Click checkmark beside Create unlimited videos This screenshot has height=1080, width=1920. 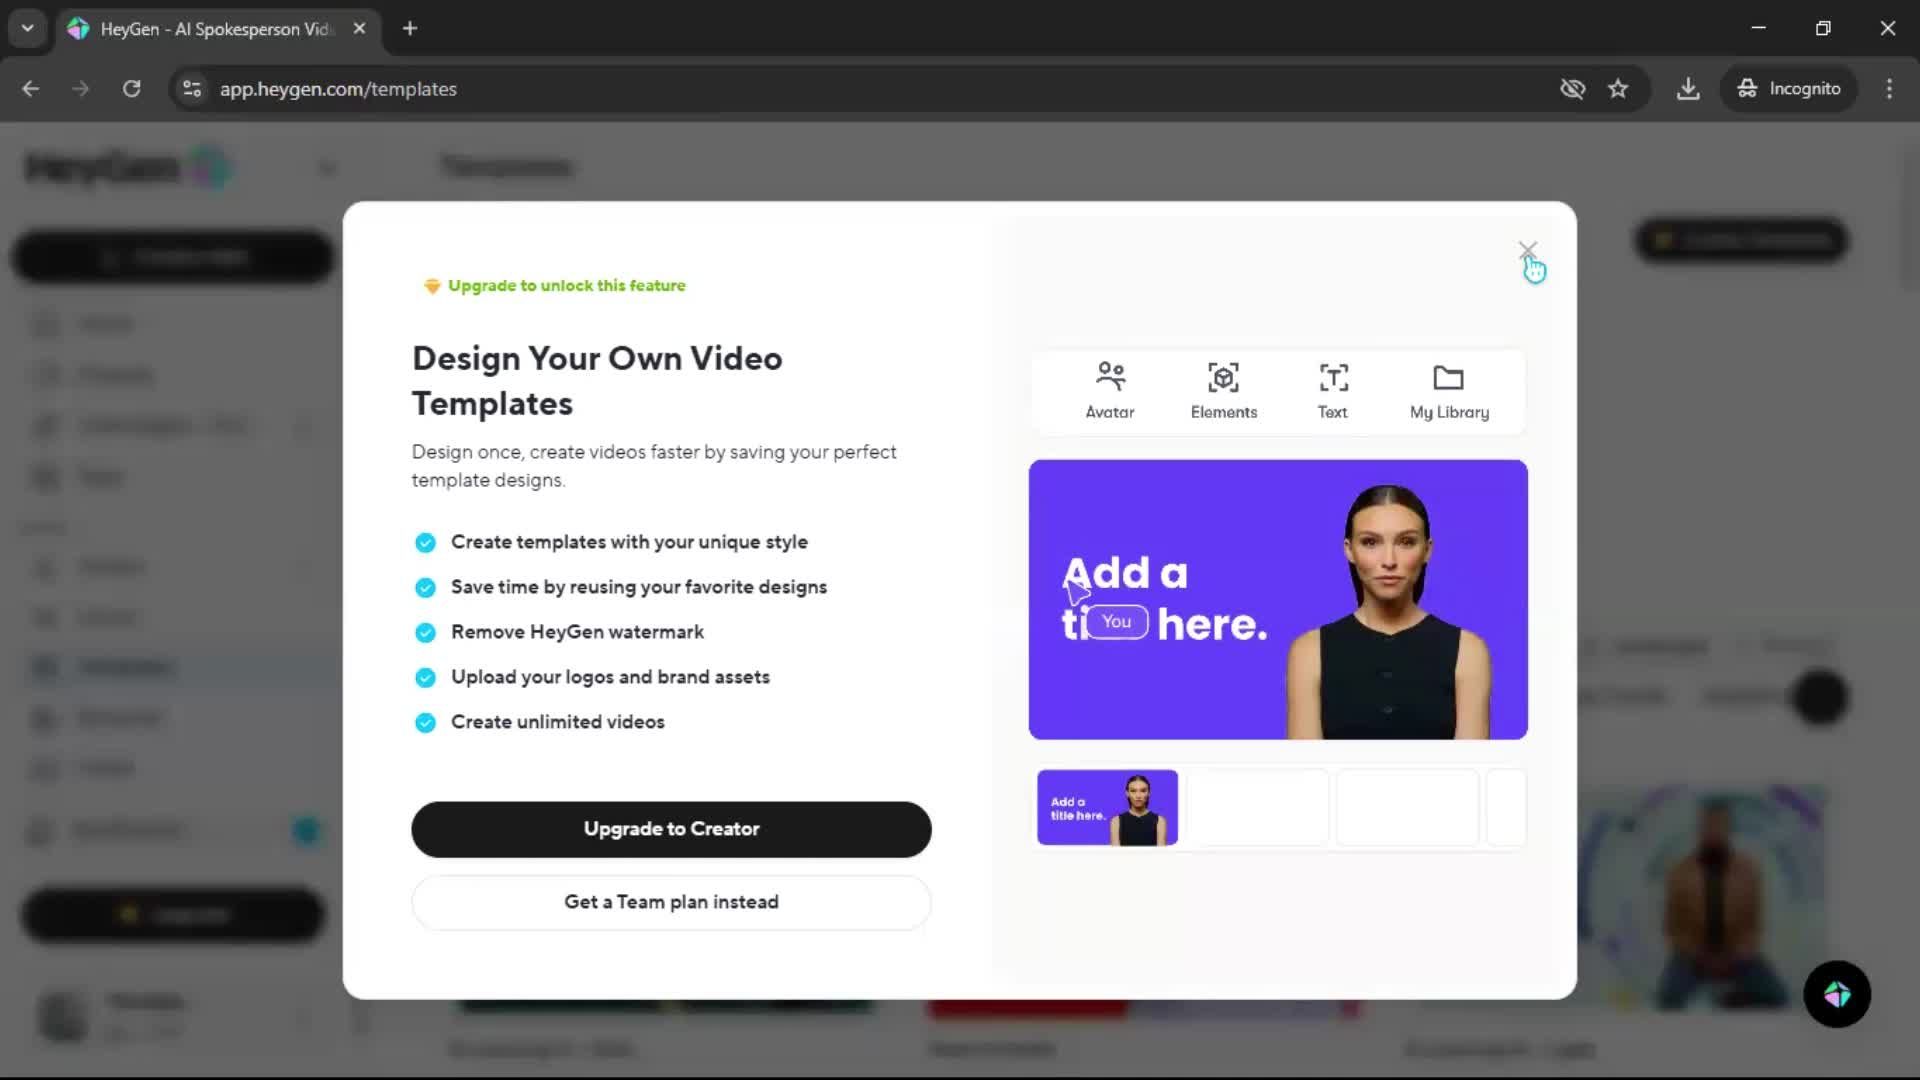(425, 723)
